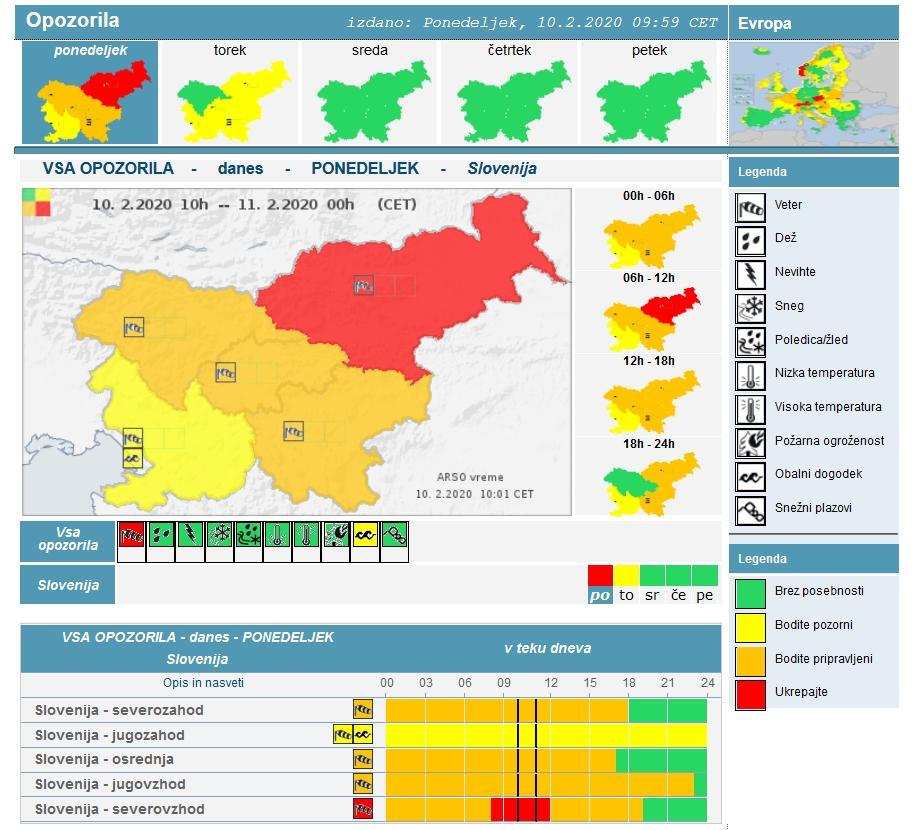Select the rain warning filter icon

pyautogui.click(x=161, y=535)
